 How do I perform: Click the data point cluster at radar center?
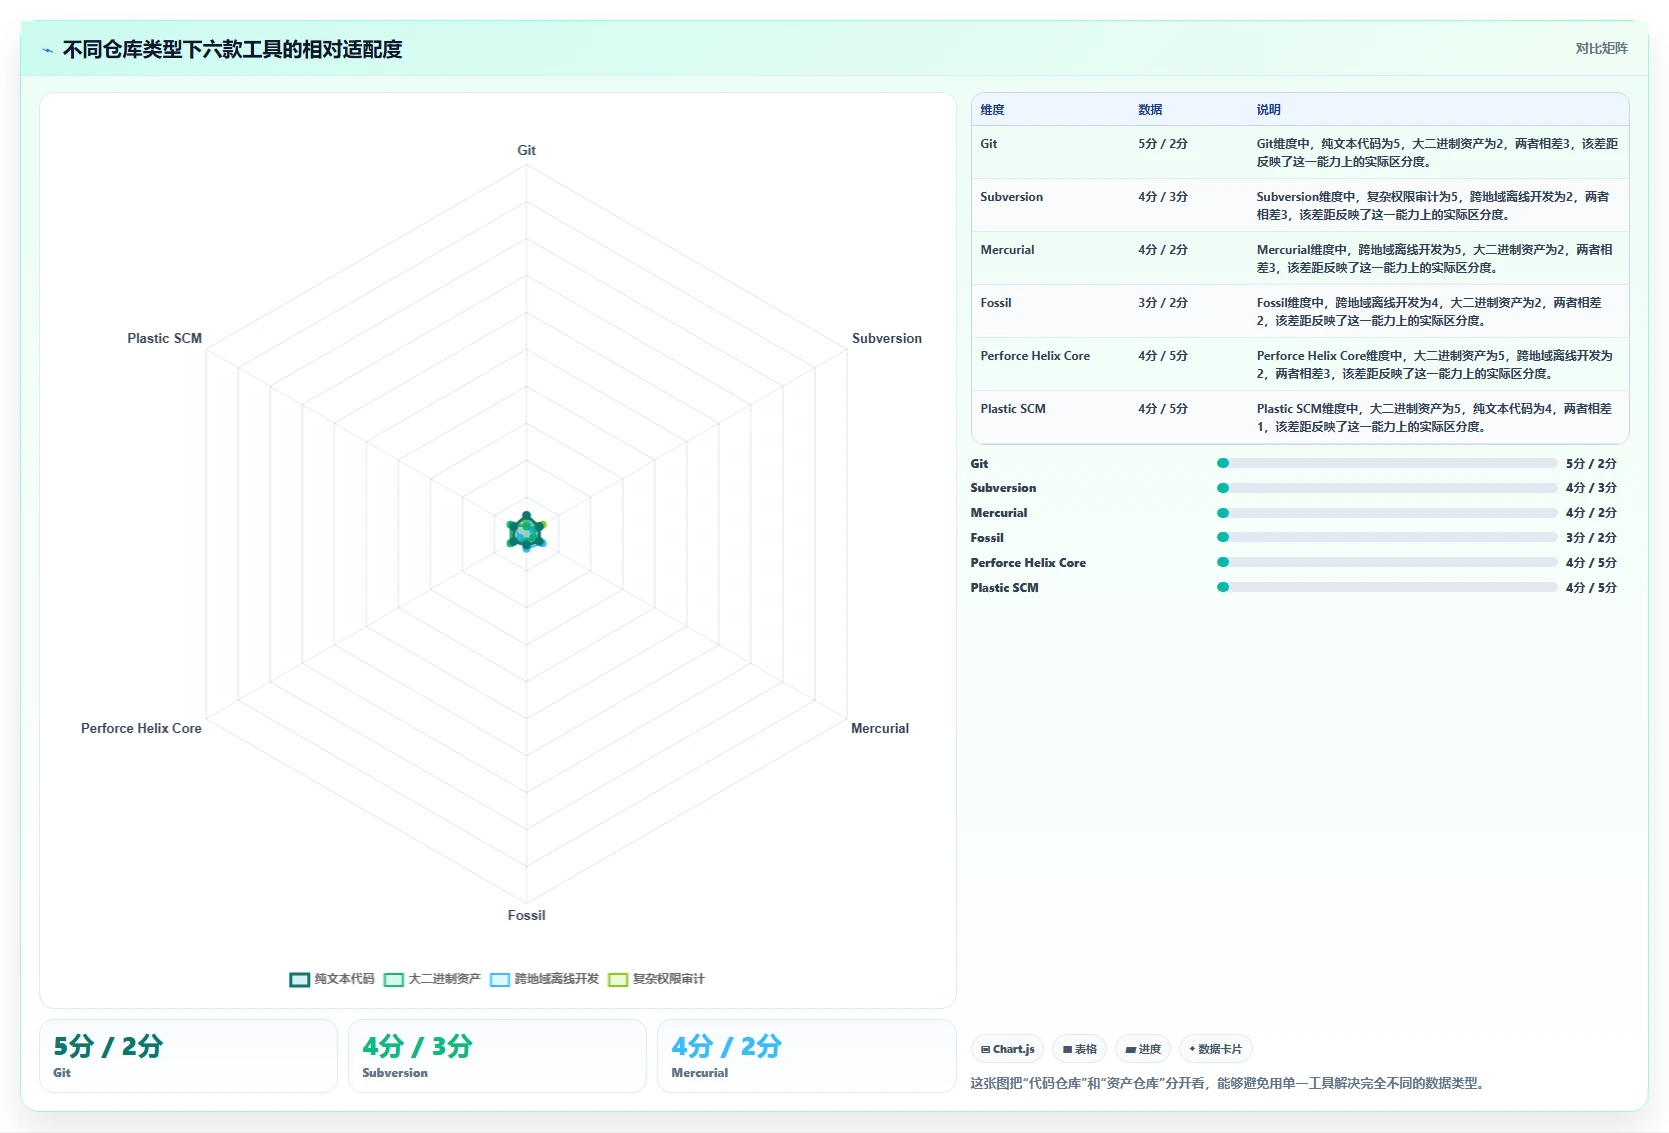(x=526, y=532)
